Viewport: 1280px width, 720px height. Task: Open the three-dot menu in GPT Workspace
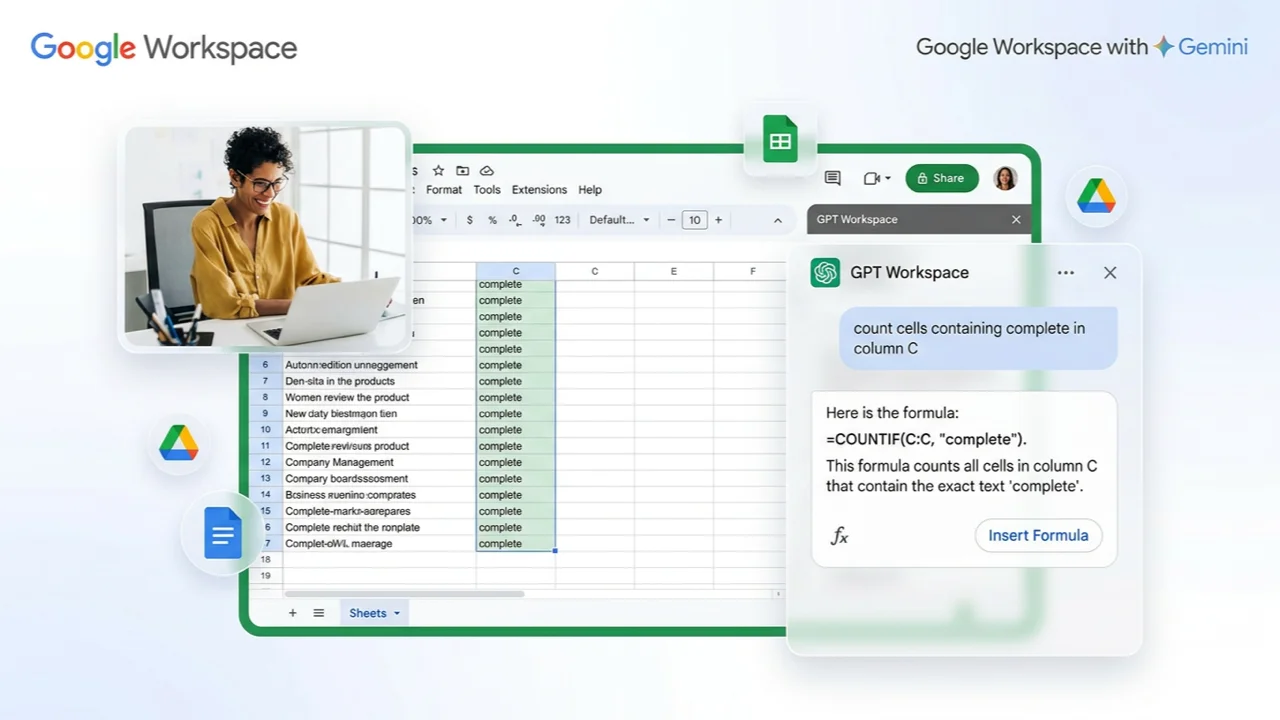coord(1066,272)
